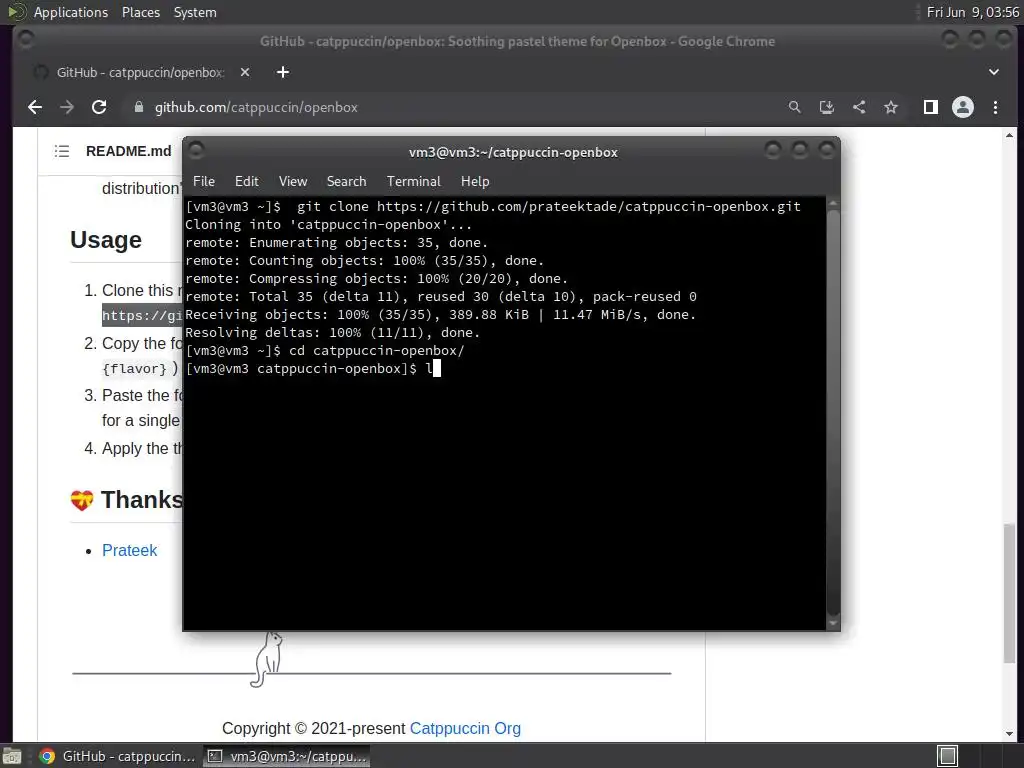The width and height of the screenshot is (1024, 768).
Task: Follow the Prateek link
Action: click(129, 551)
